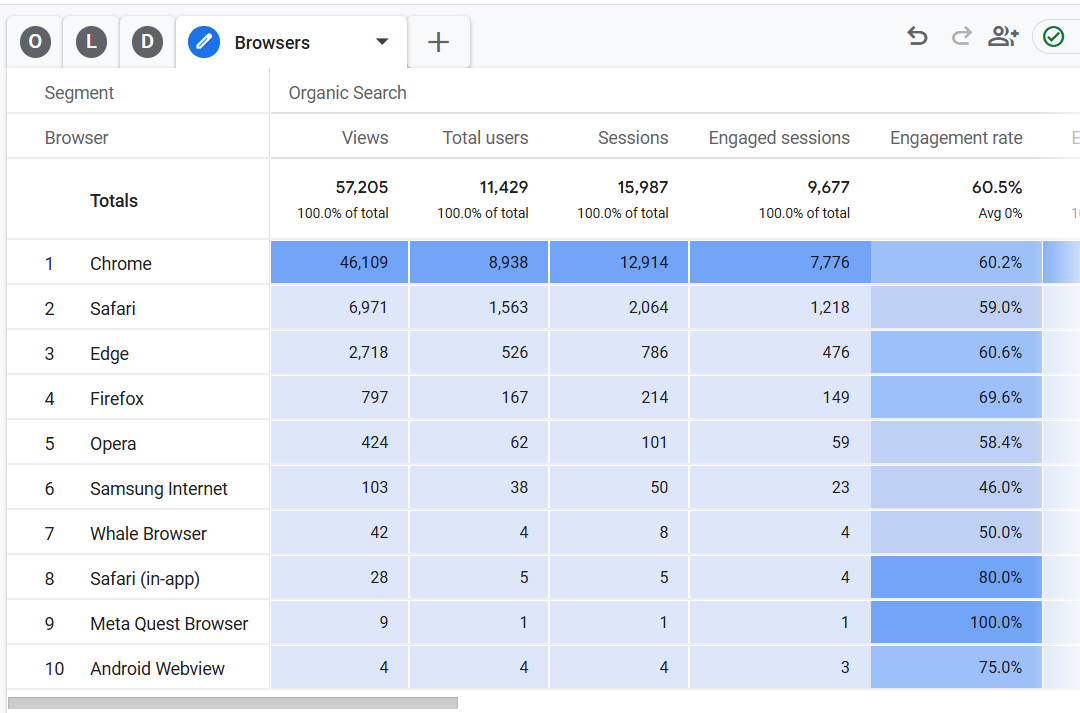Add a new tab with plus icon
Image resolution: width=1080 pixels, height=713 pixels.
click(x=438, y=42)
